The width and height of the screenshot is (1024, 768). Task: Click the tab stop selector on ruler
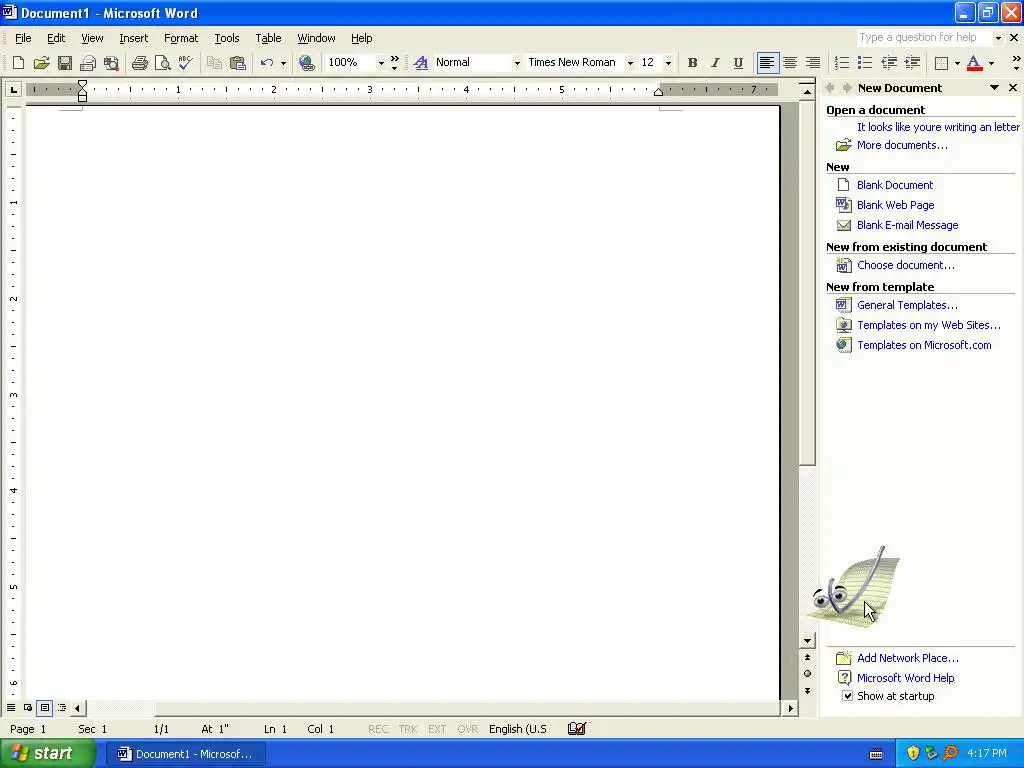[x=14, y=89]
